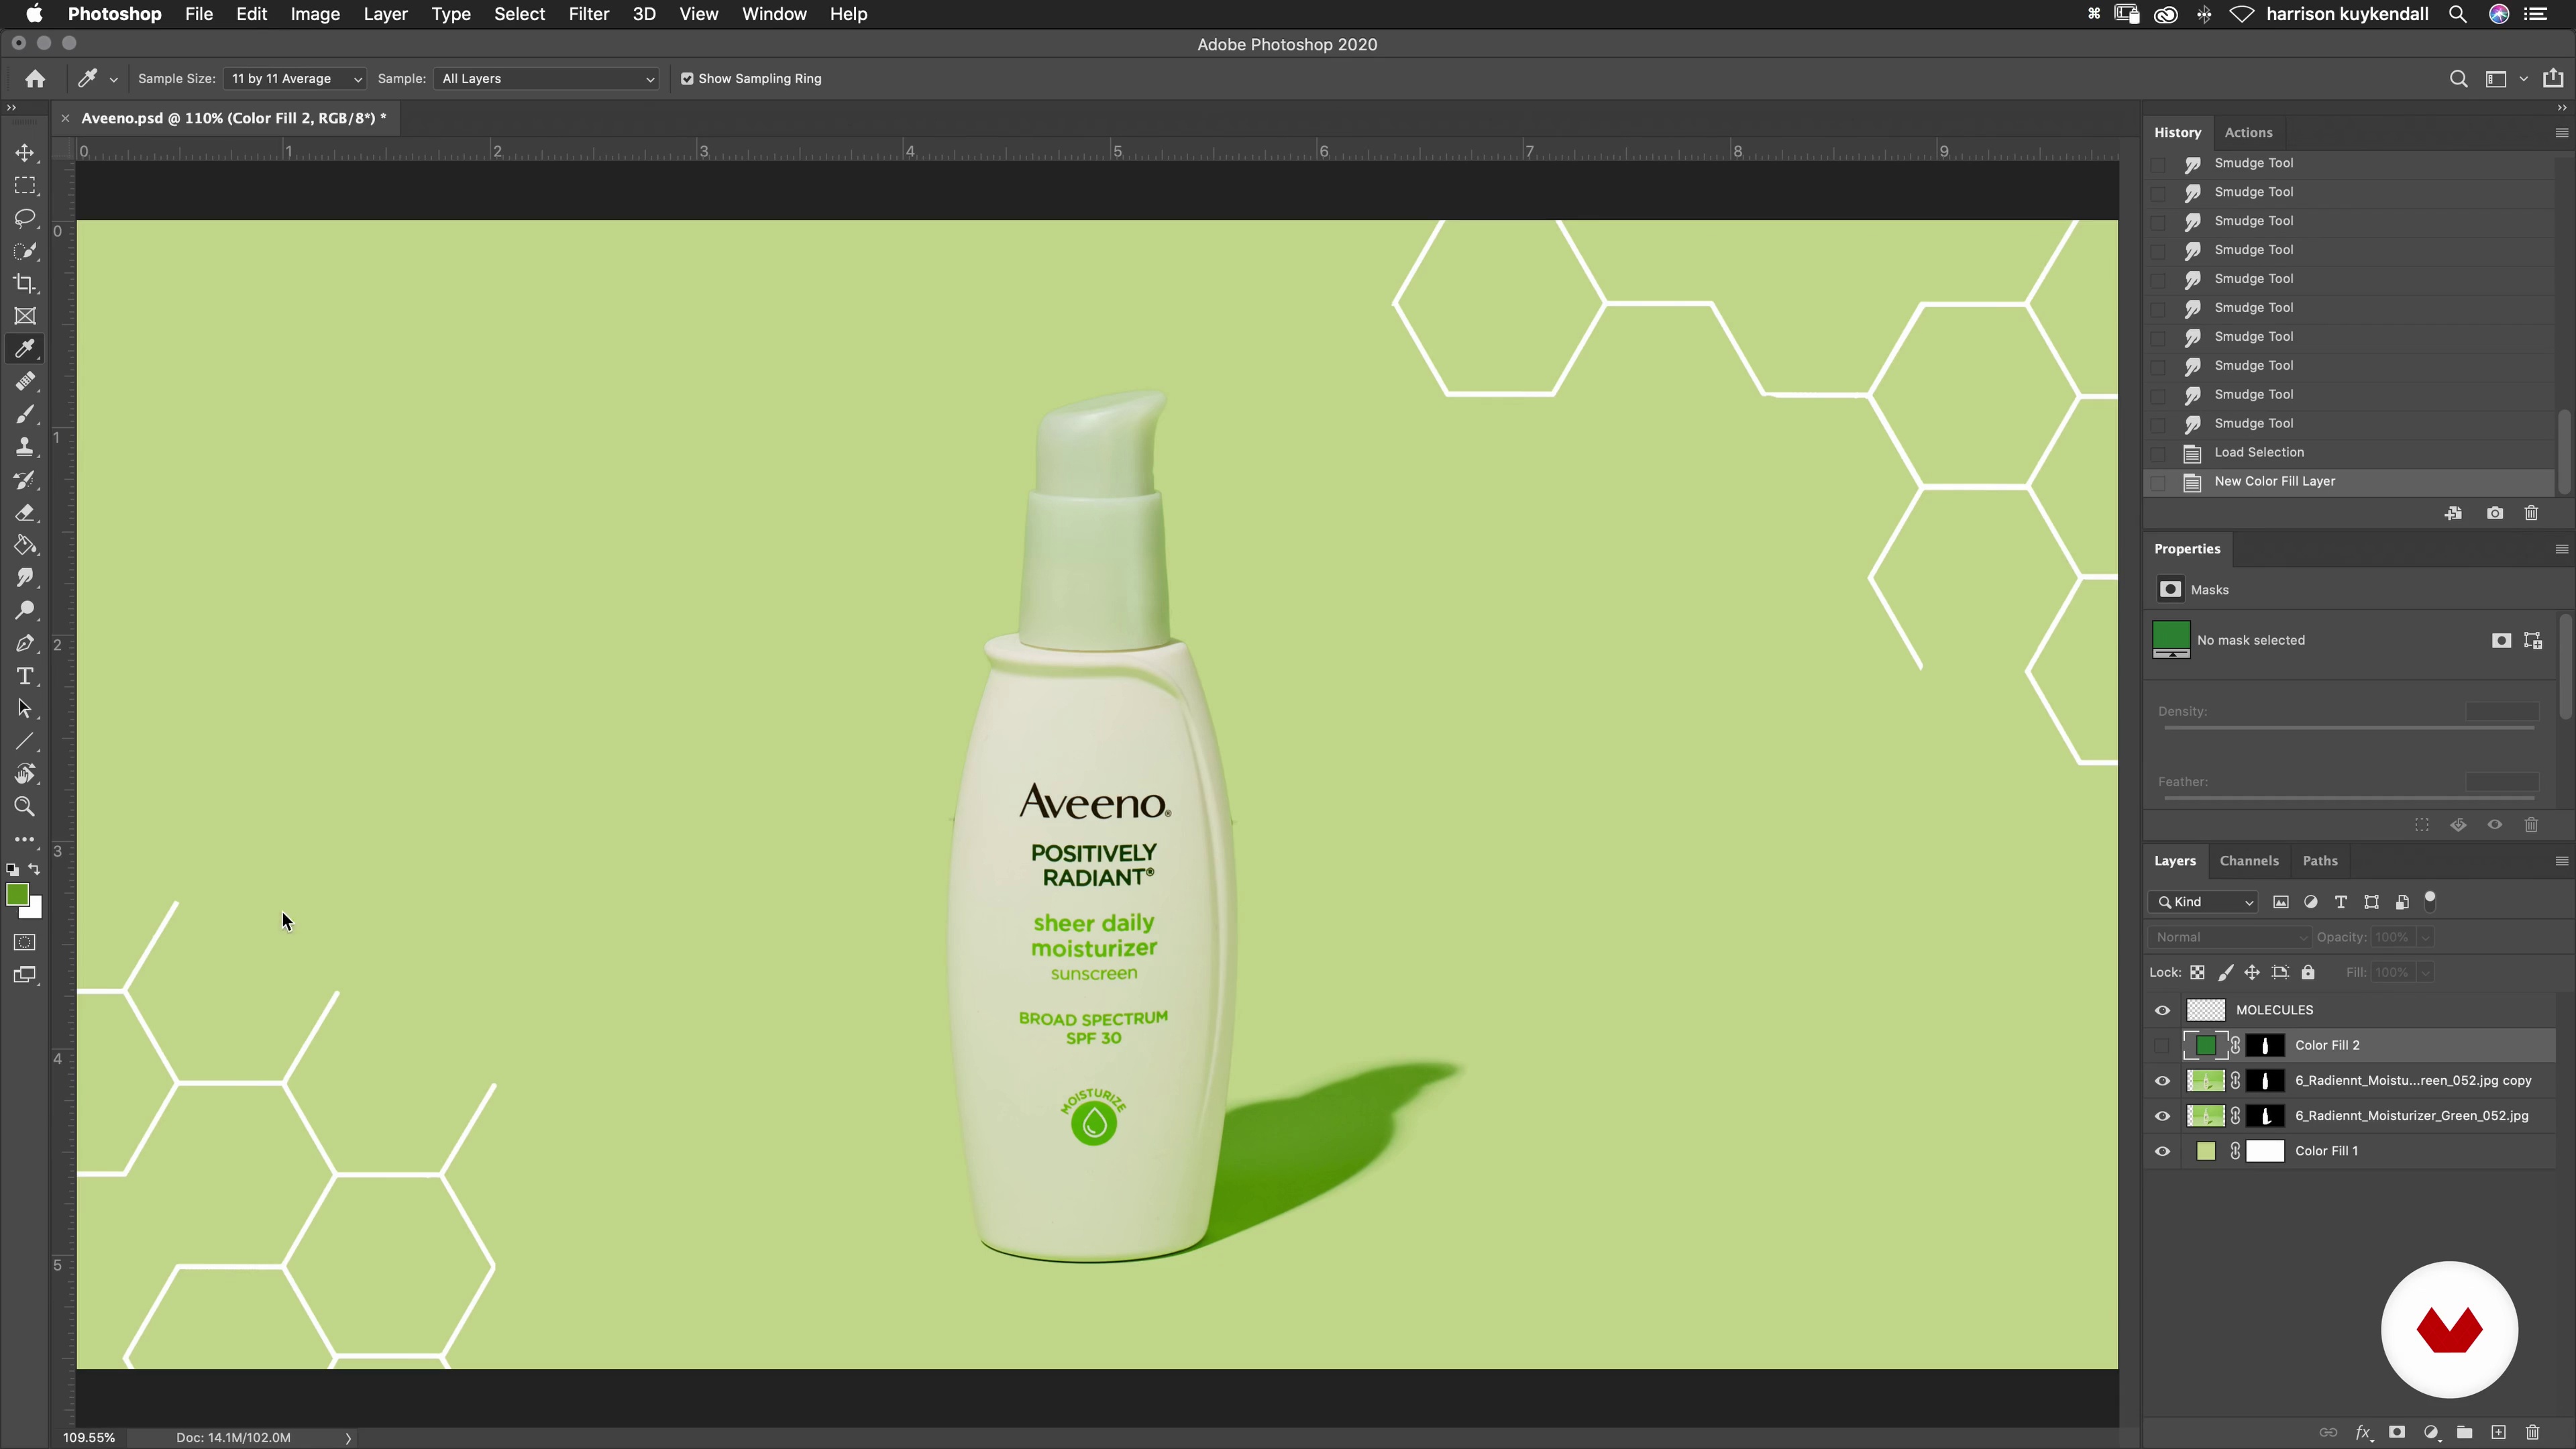
Task: Click the Aveeno.psd document tab
Action: 233,118
